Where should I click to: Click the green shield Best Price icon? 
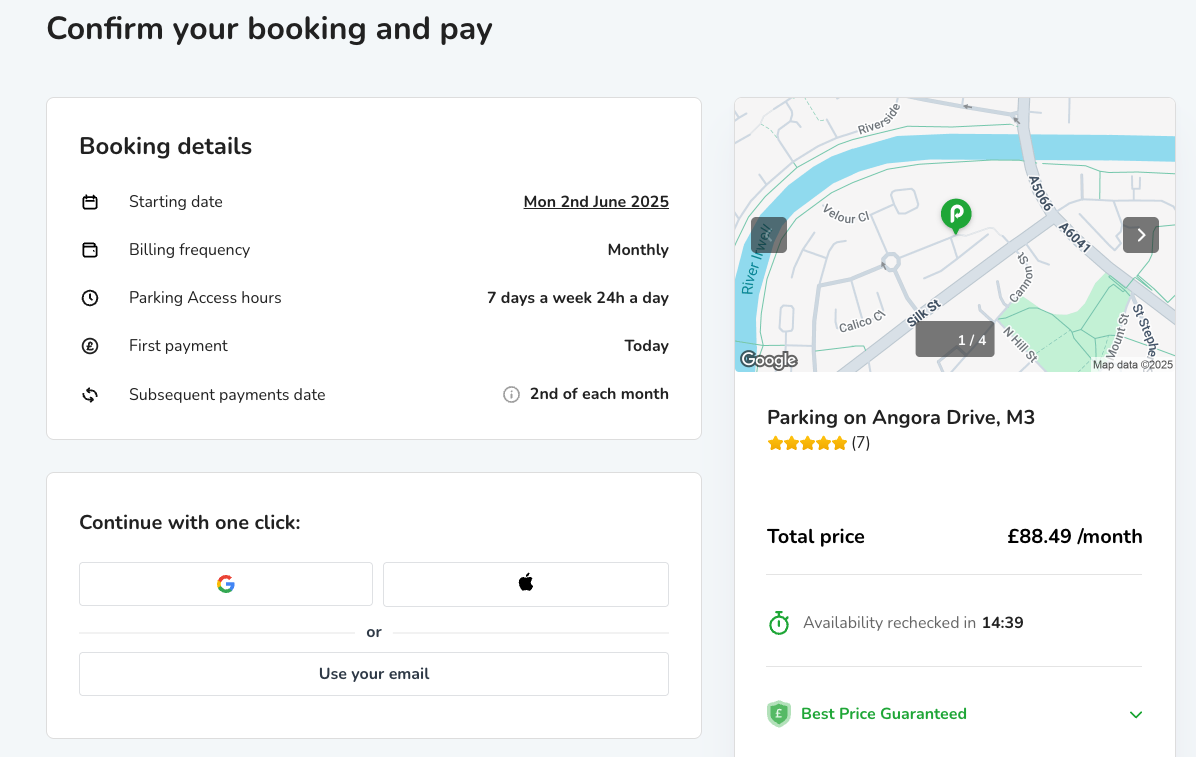(x=779, y=714)
